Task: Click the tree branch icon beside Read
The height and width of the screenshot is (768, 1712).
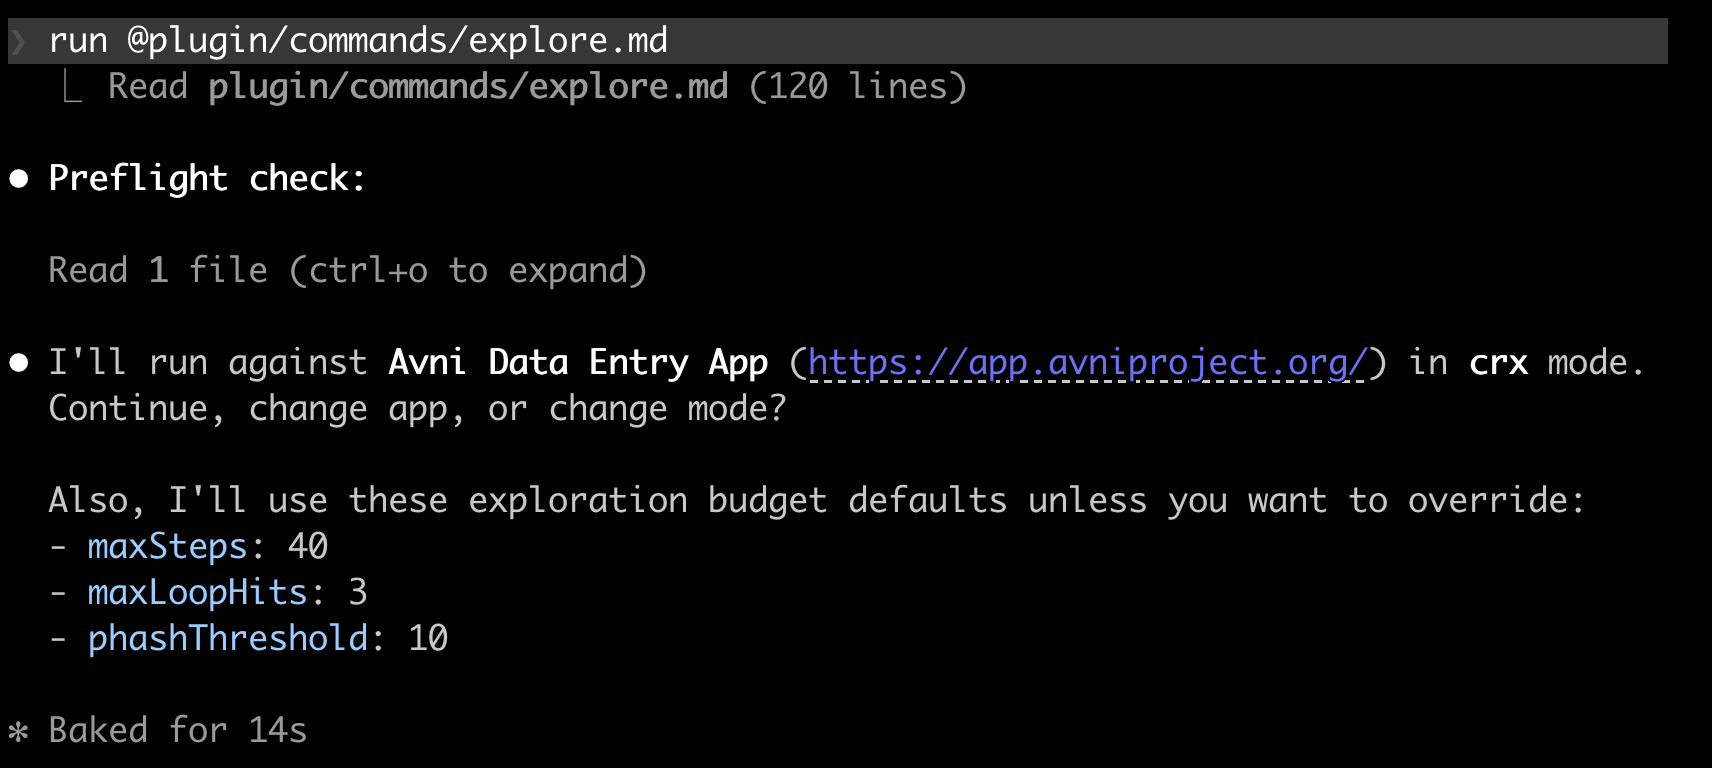Action: point(72,87)
